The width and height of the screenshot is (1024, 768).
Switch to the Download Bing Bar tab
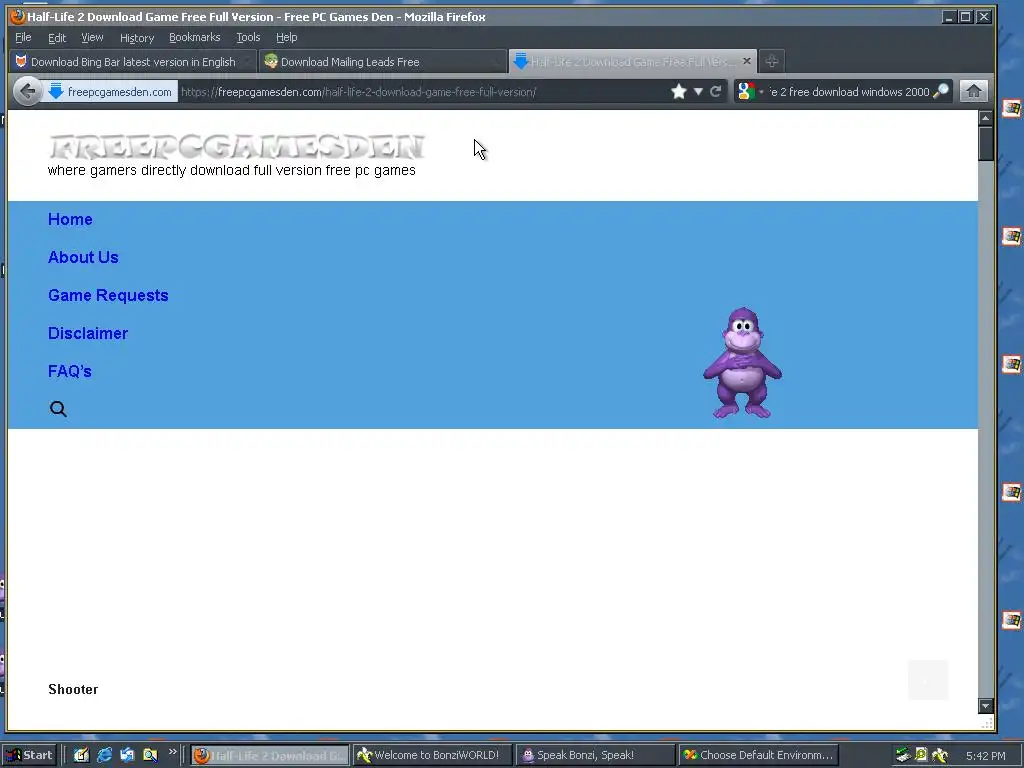pyautogui.click(x=133, y=61)
